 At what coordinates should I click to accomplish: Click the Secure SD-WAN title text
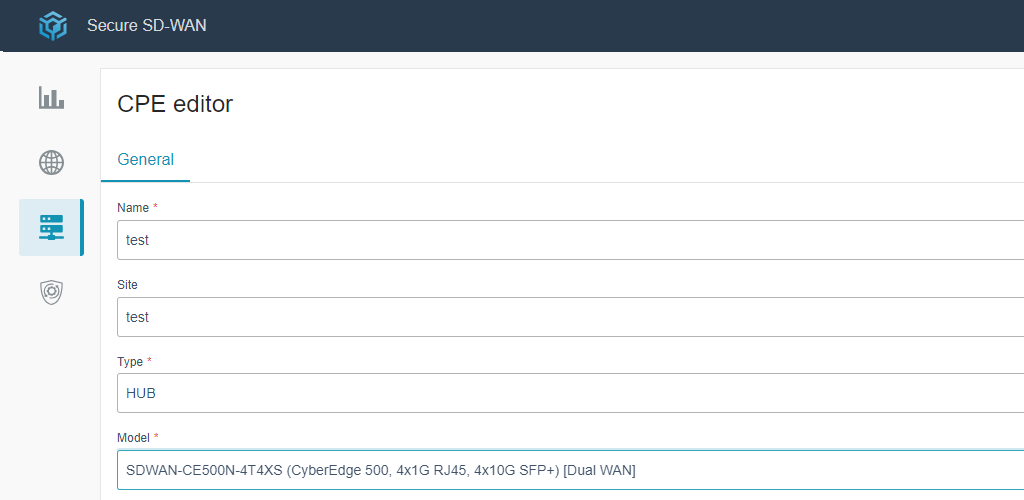[x=147, y=26]
